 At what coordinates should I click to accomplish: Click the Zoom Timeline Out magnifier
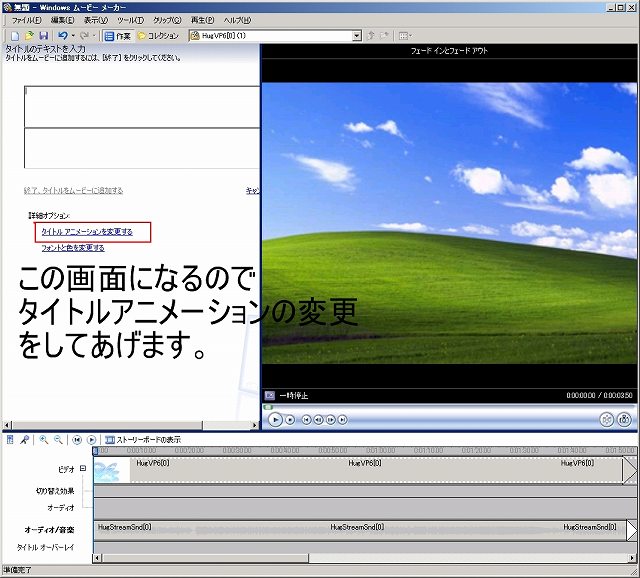(58, 440)
